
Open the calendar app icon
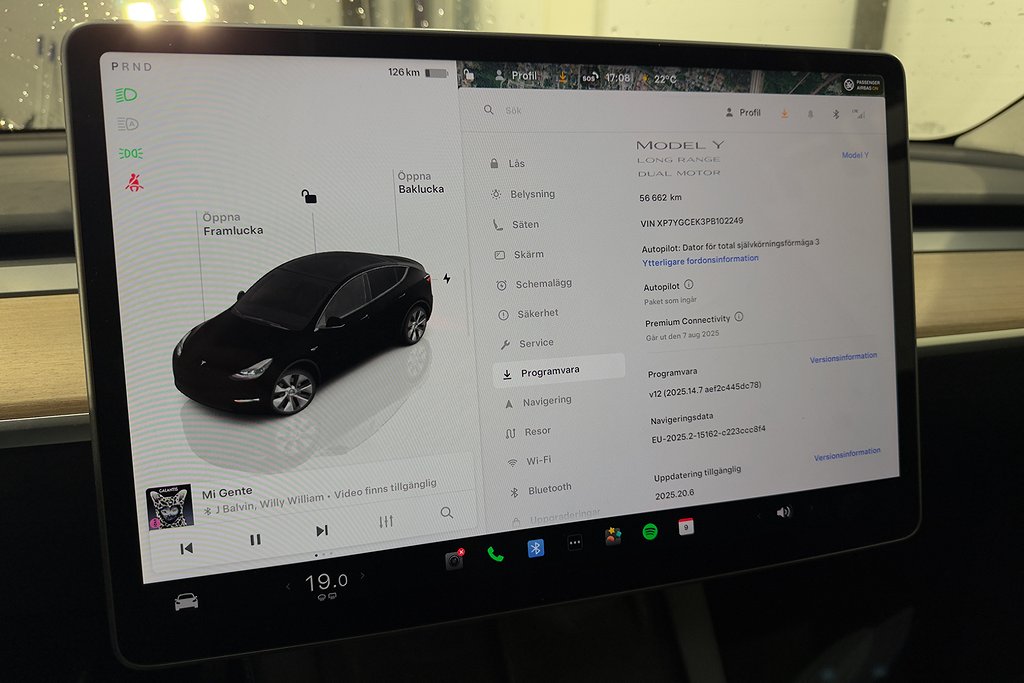point(686,526)
